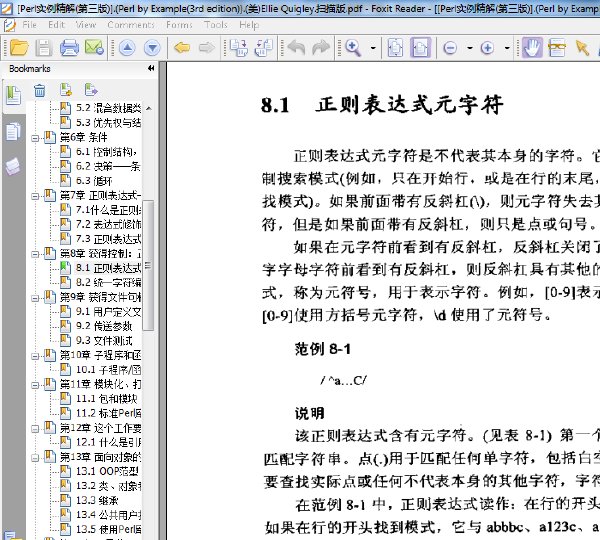Open the Layers panel side icon

(x=13, y=167)
